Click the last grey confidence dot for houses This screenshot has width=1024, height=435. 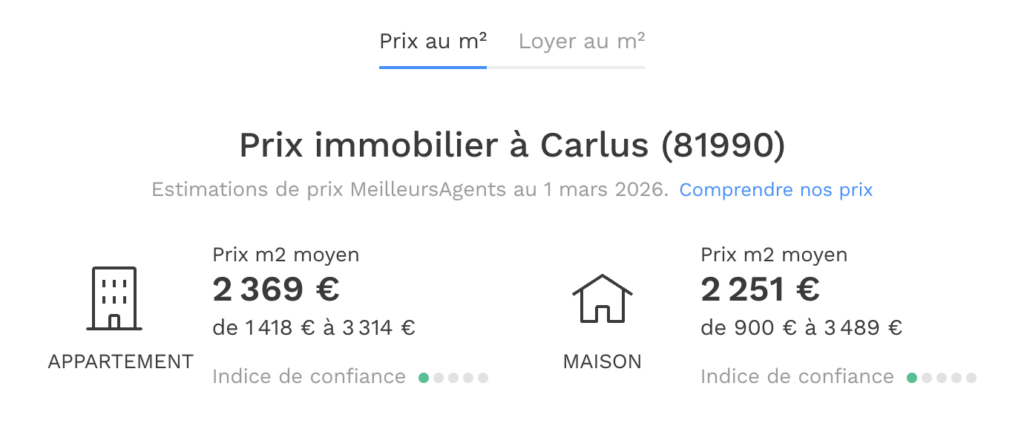pyautogui.click(x=970, y=378)
